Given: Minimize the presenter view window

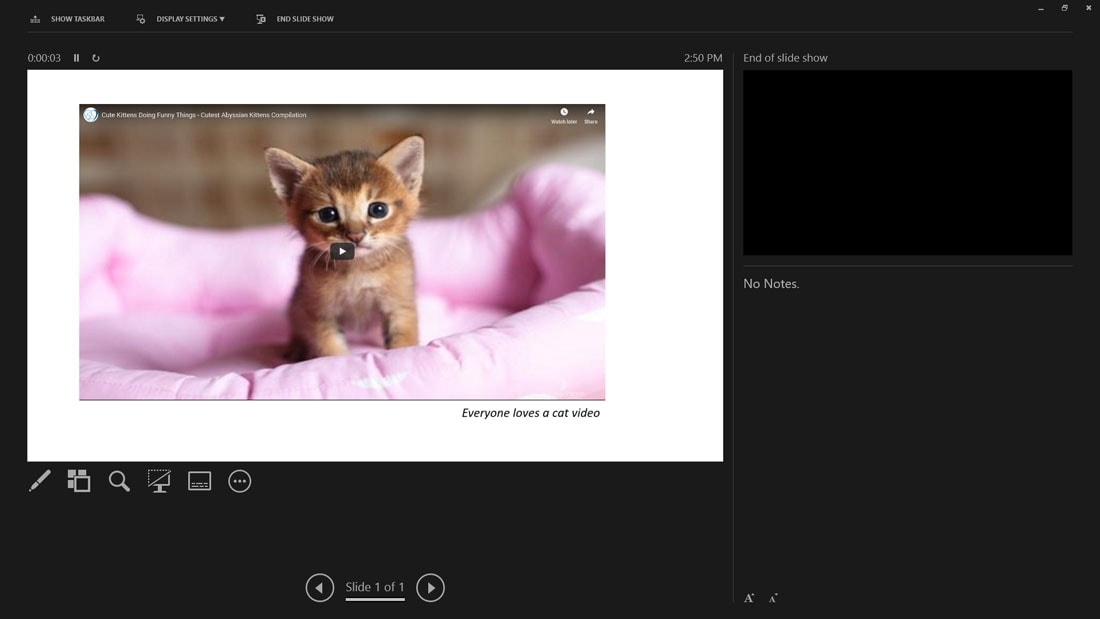Looking at the screenshot, I should tap(1040, 8).
